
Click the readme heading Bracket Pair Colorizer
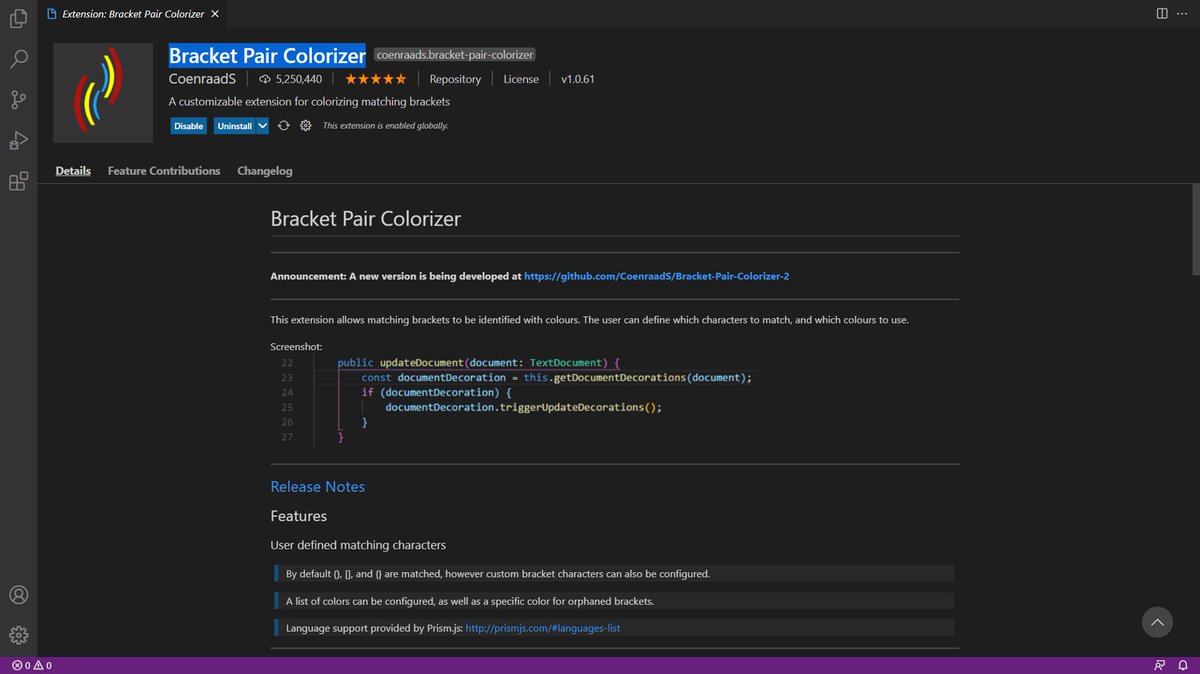pos(366,219)
